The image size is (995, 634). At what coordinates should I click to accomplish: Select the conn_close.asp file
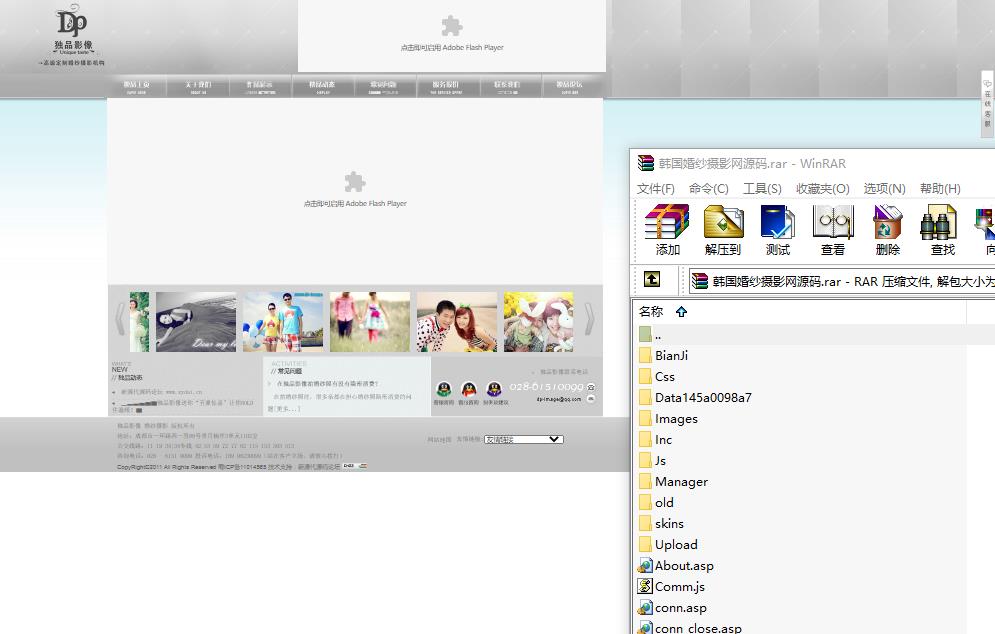[690, 627]
